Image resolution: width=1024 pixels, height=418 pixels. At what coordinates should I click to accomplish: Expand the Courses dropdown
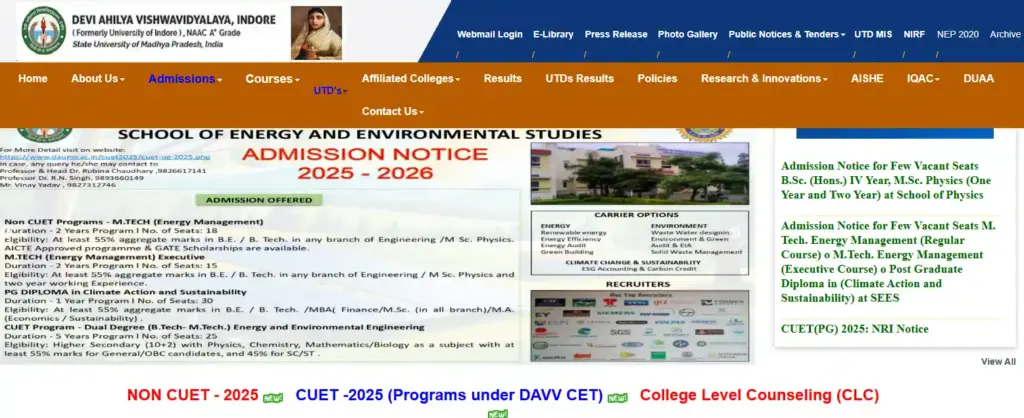(272, 78)
